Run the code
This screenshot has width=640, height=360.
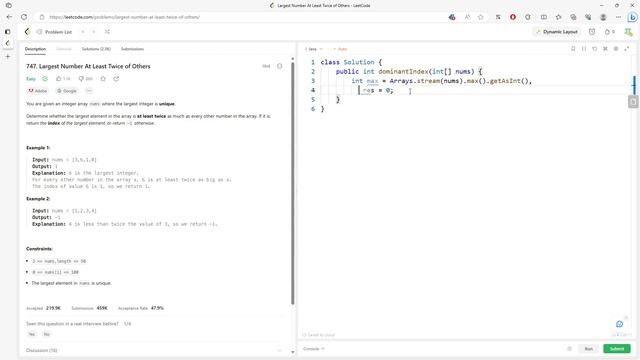coord(589,349)
